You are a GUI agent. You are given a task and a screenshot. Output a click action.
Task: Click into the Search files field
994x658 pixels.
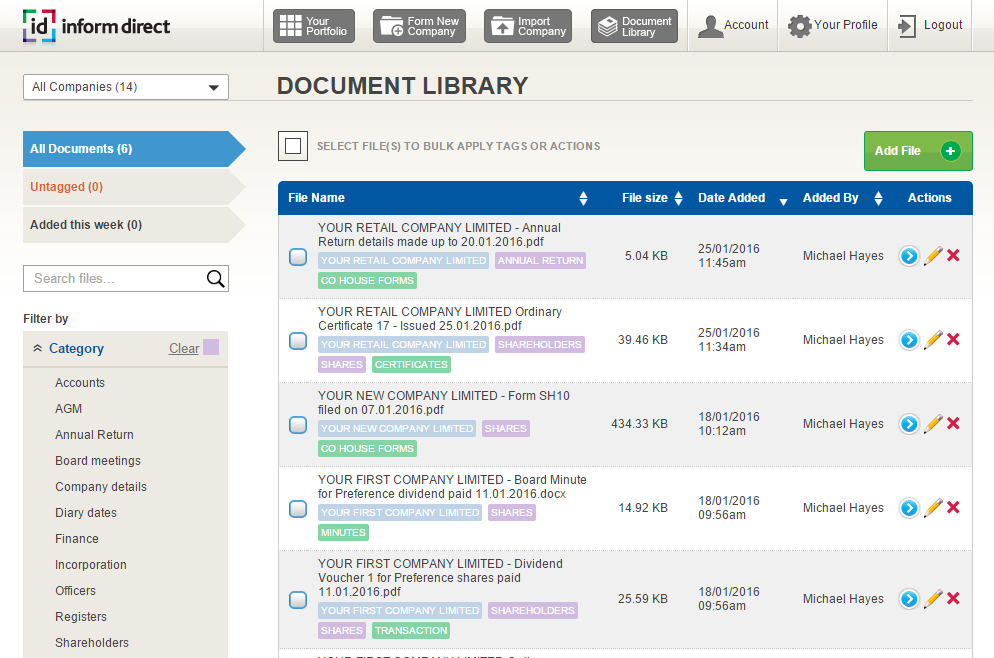tap(114, 279)
